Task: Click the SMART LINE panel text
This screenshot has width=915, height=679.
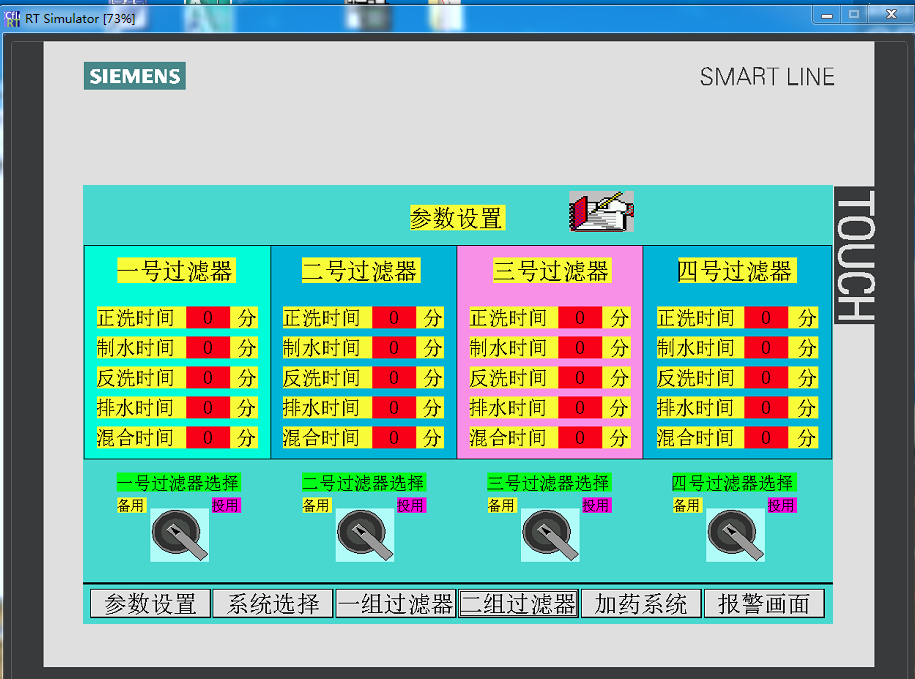Action: tap(767, 77)
